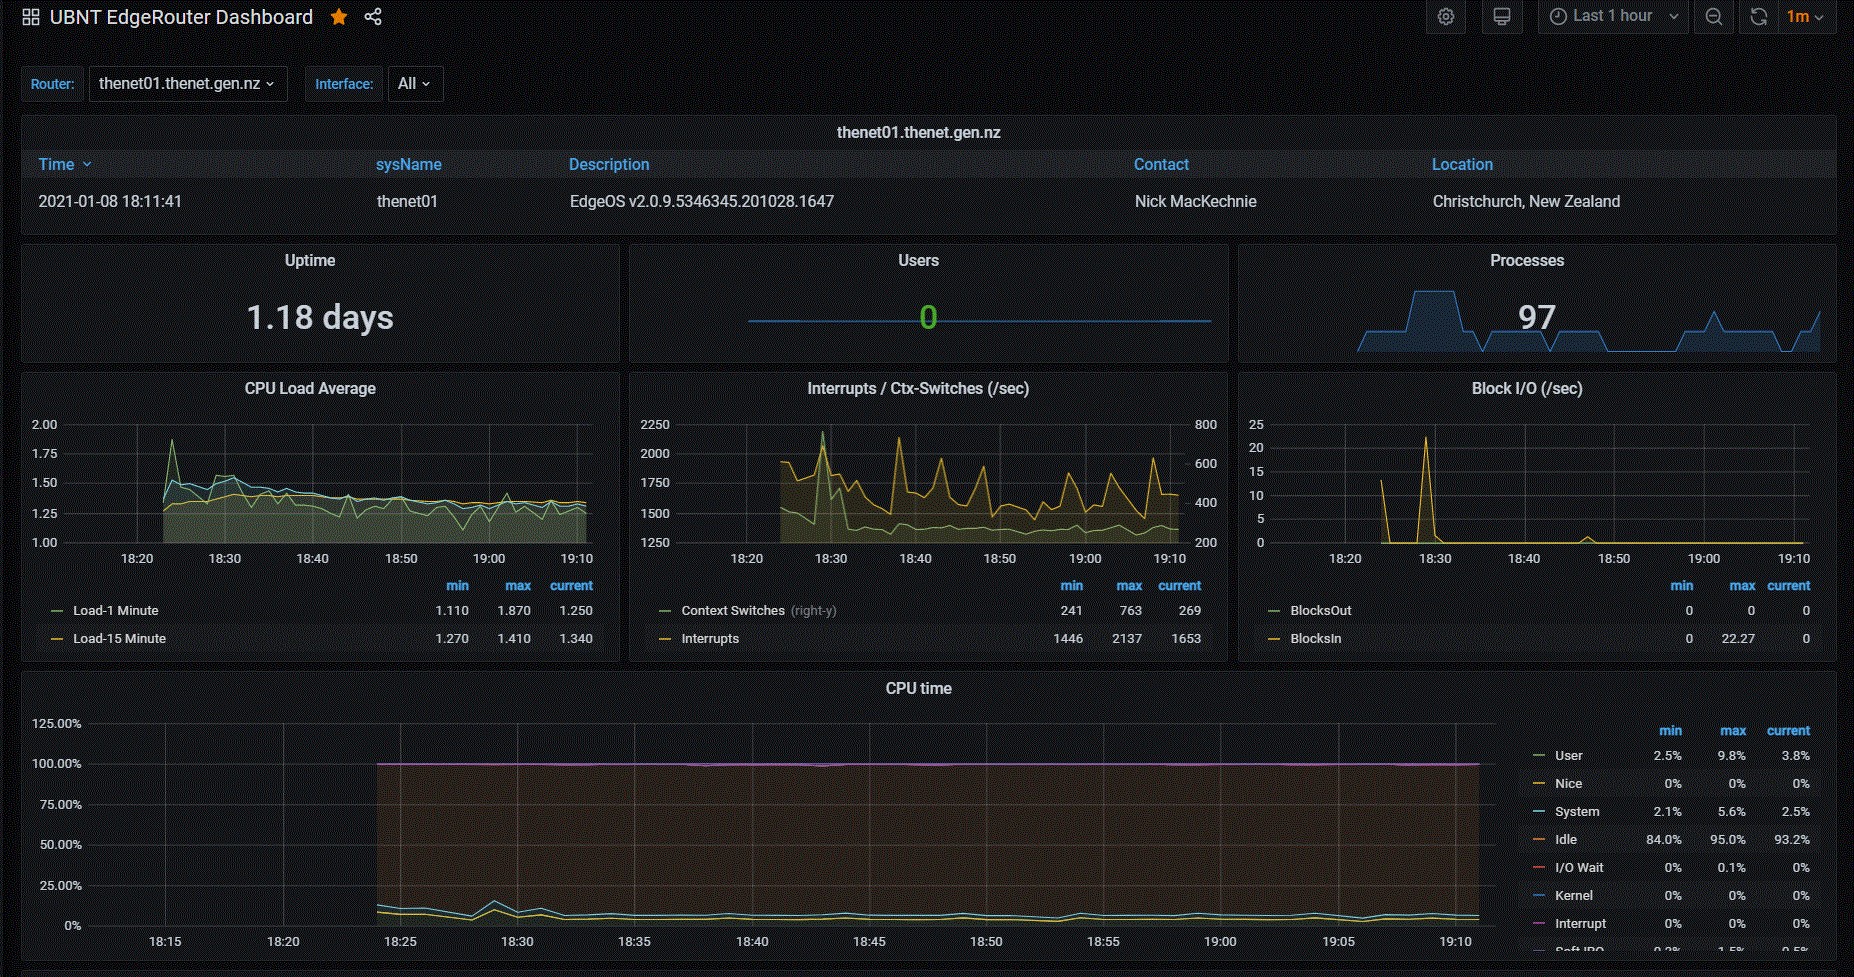The height and width of the screenshot is (977, 1854).
Task: Toggle the User CPU series
Action: [1568, 756]
